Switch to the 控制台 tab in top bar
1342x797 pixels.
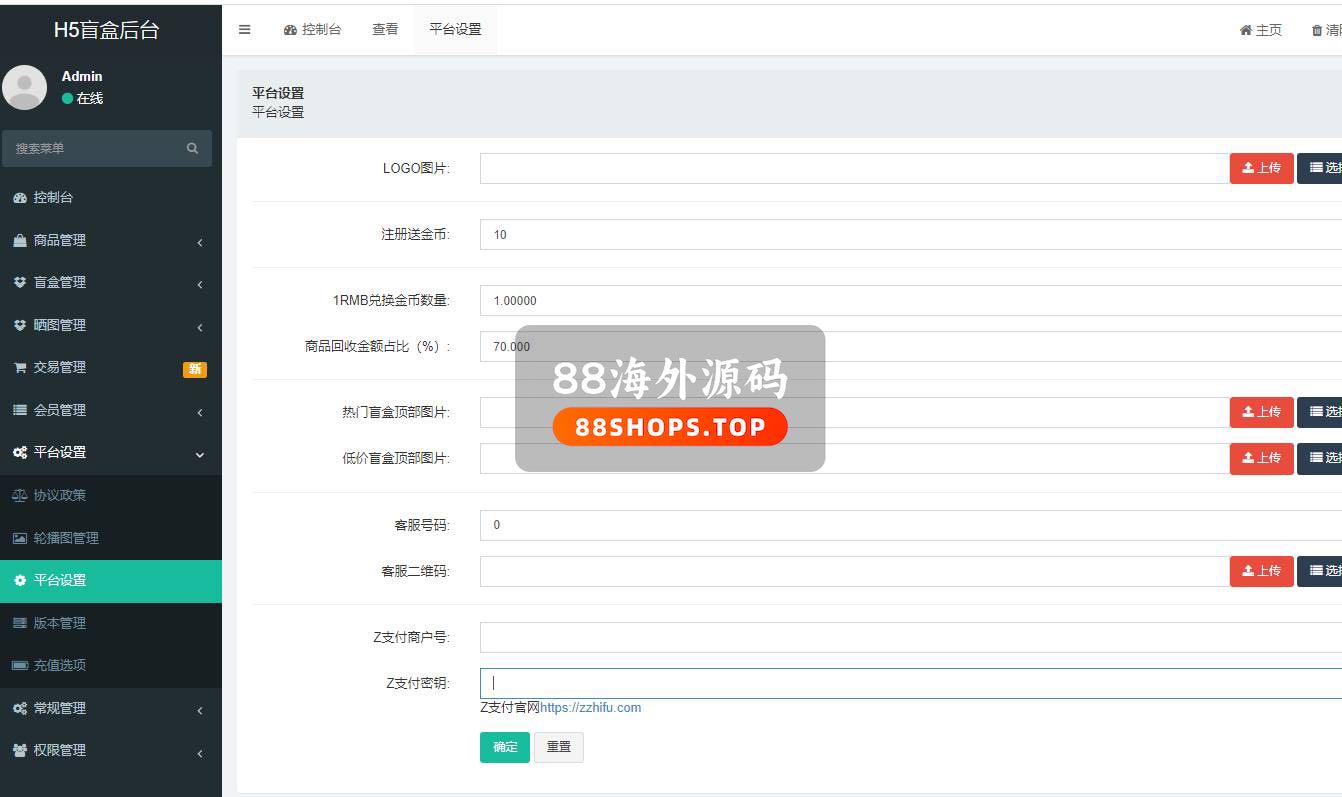[312, 30]
